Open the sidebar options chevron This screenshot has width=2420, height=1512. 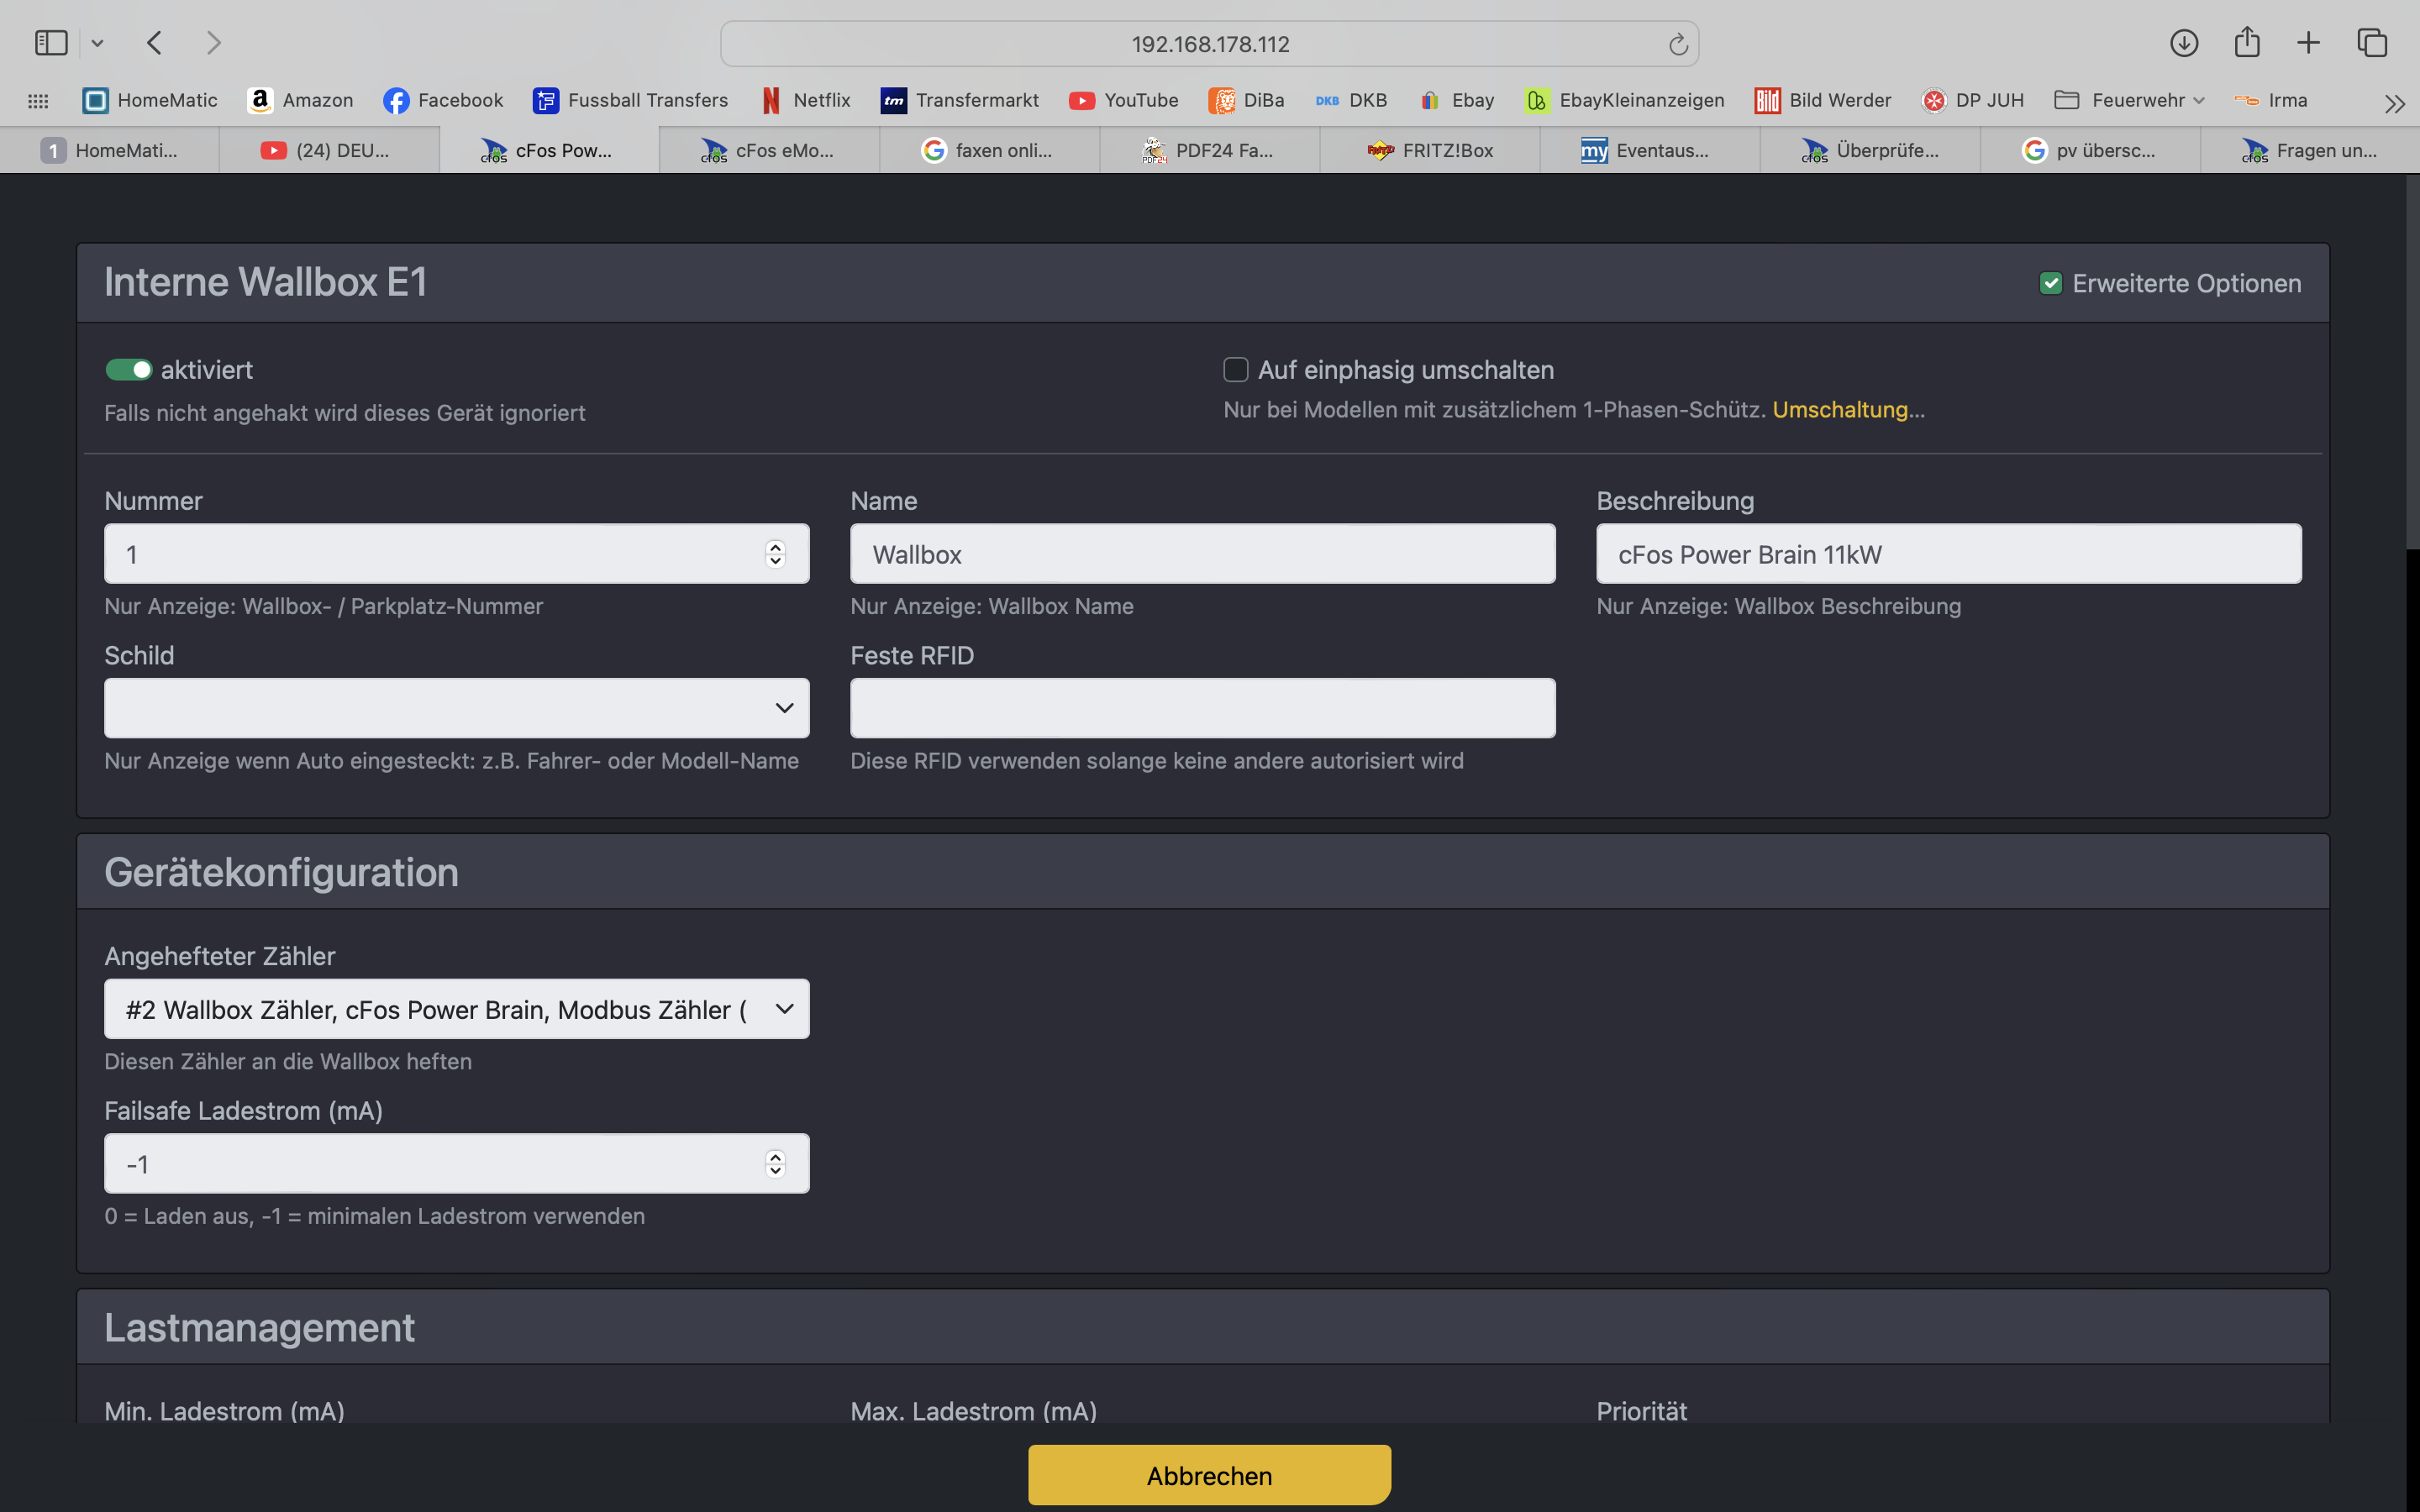click(97, 43)
